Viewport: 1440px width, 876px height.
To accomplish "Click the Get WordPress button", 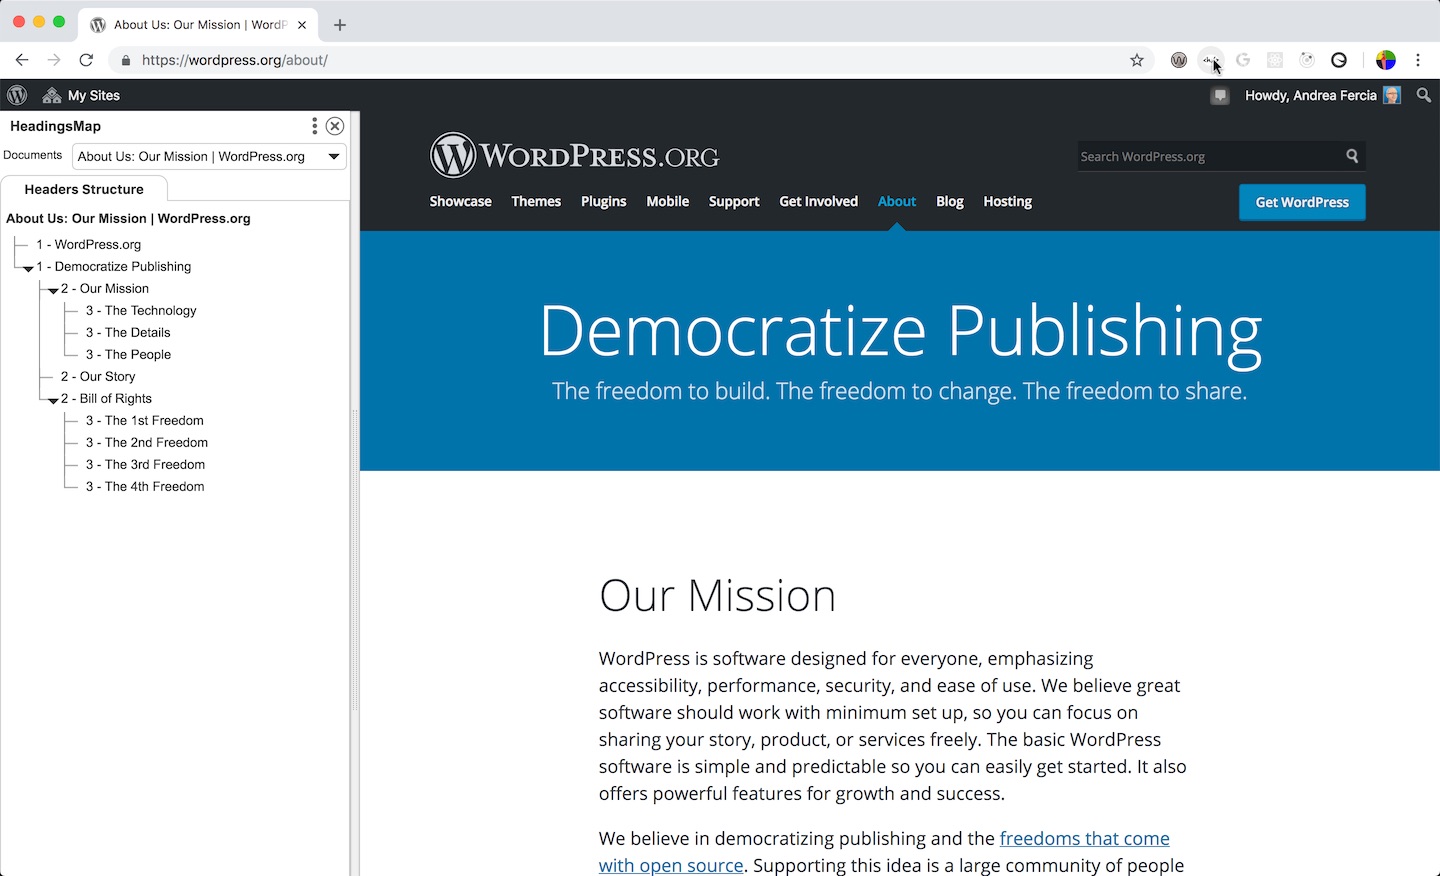I will [1302, 202].
